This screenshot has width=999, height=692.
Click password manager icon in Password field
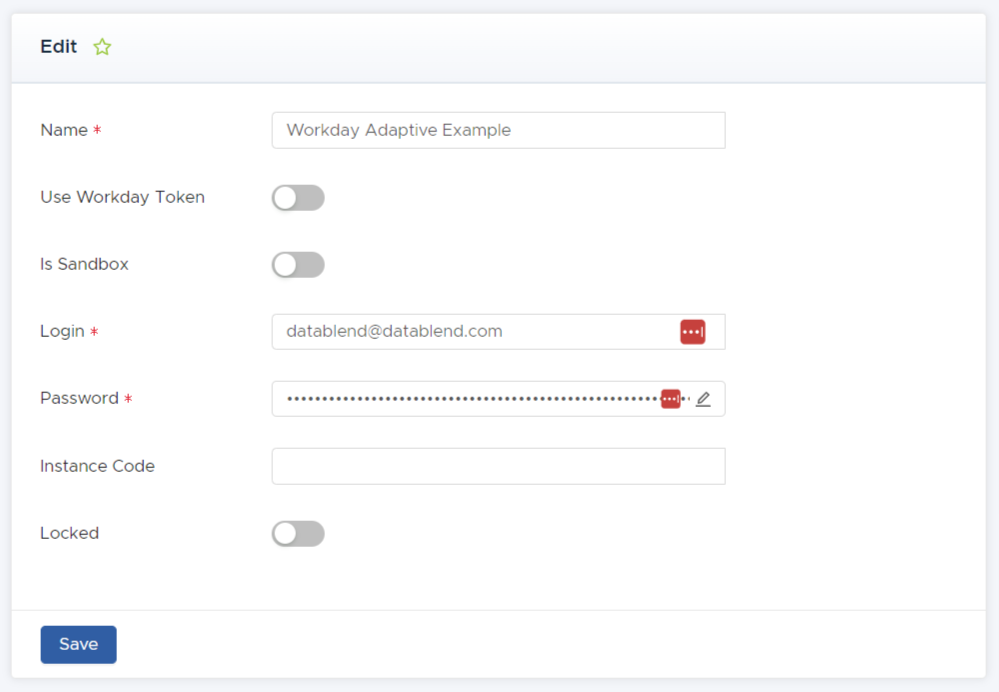[671, 399]
